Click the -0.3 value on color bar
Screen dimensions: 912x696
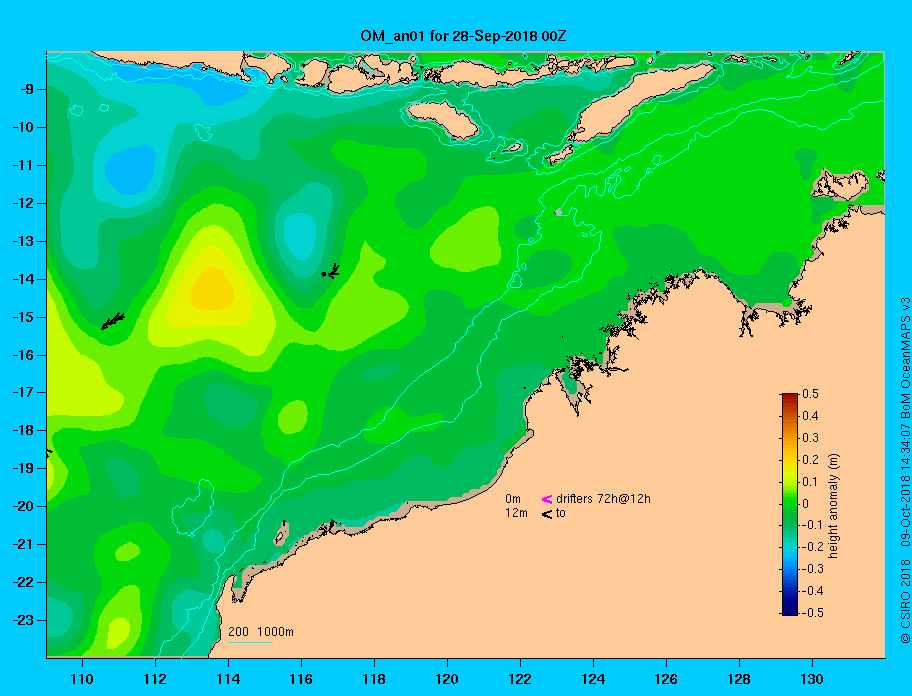[x=813, y=569]
